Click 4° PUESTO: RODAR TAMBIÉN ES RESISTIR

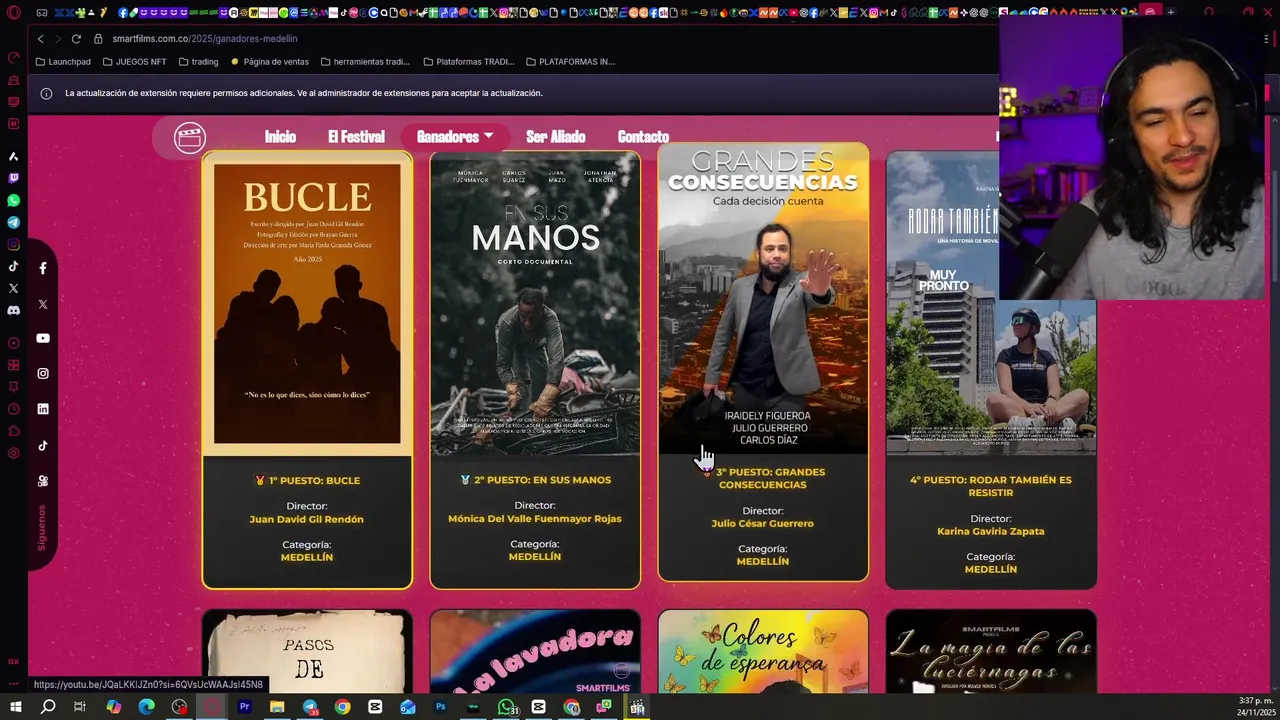coord(991,486)
